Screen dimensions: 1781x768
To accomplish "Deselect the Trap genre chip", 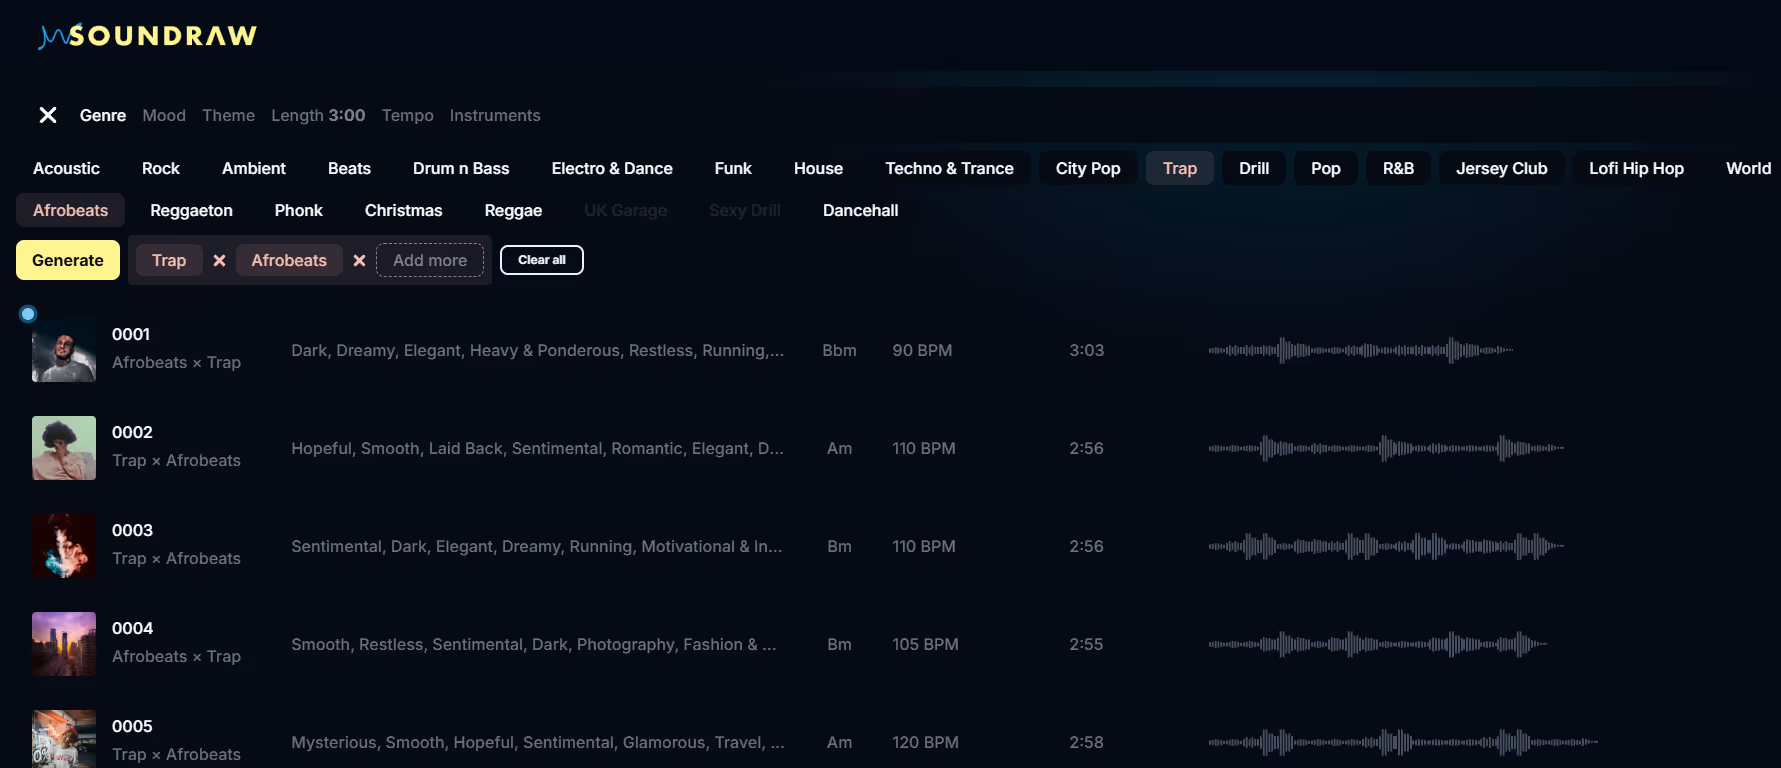I will tap(1180, 168).
